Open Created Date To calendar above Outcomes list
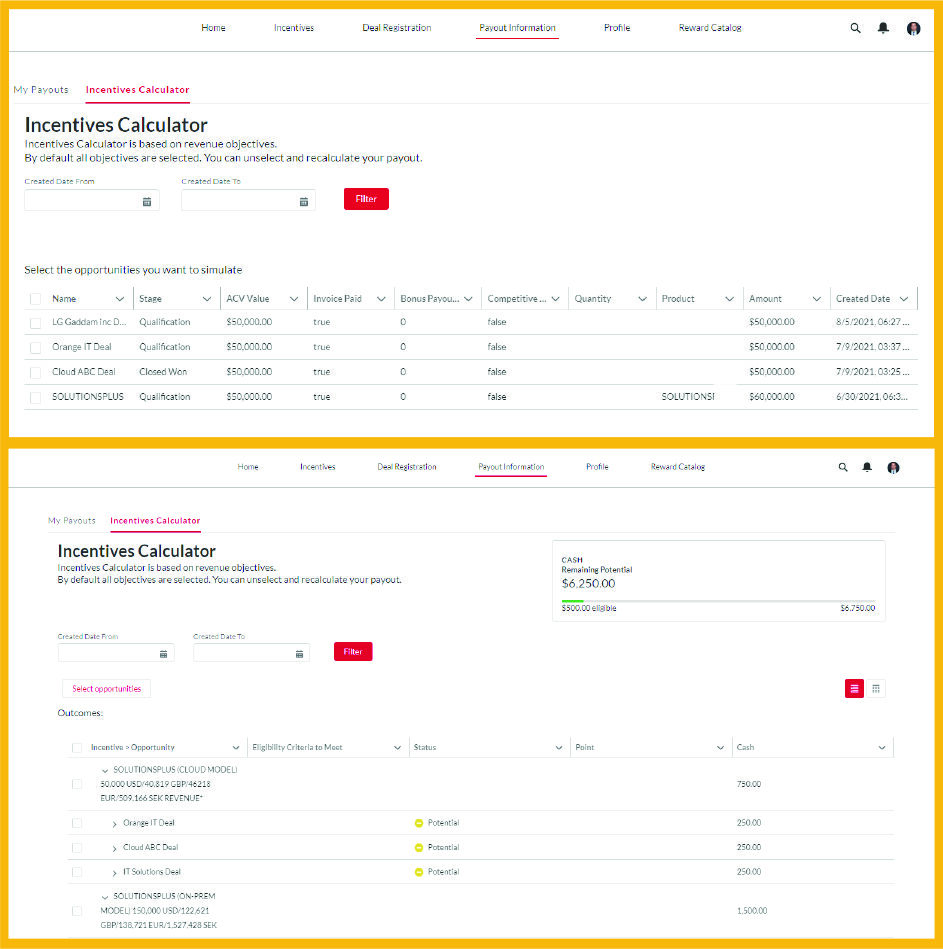 pyautogui.click(x=299, y=653)
